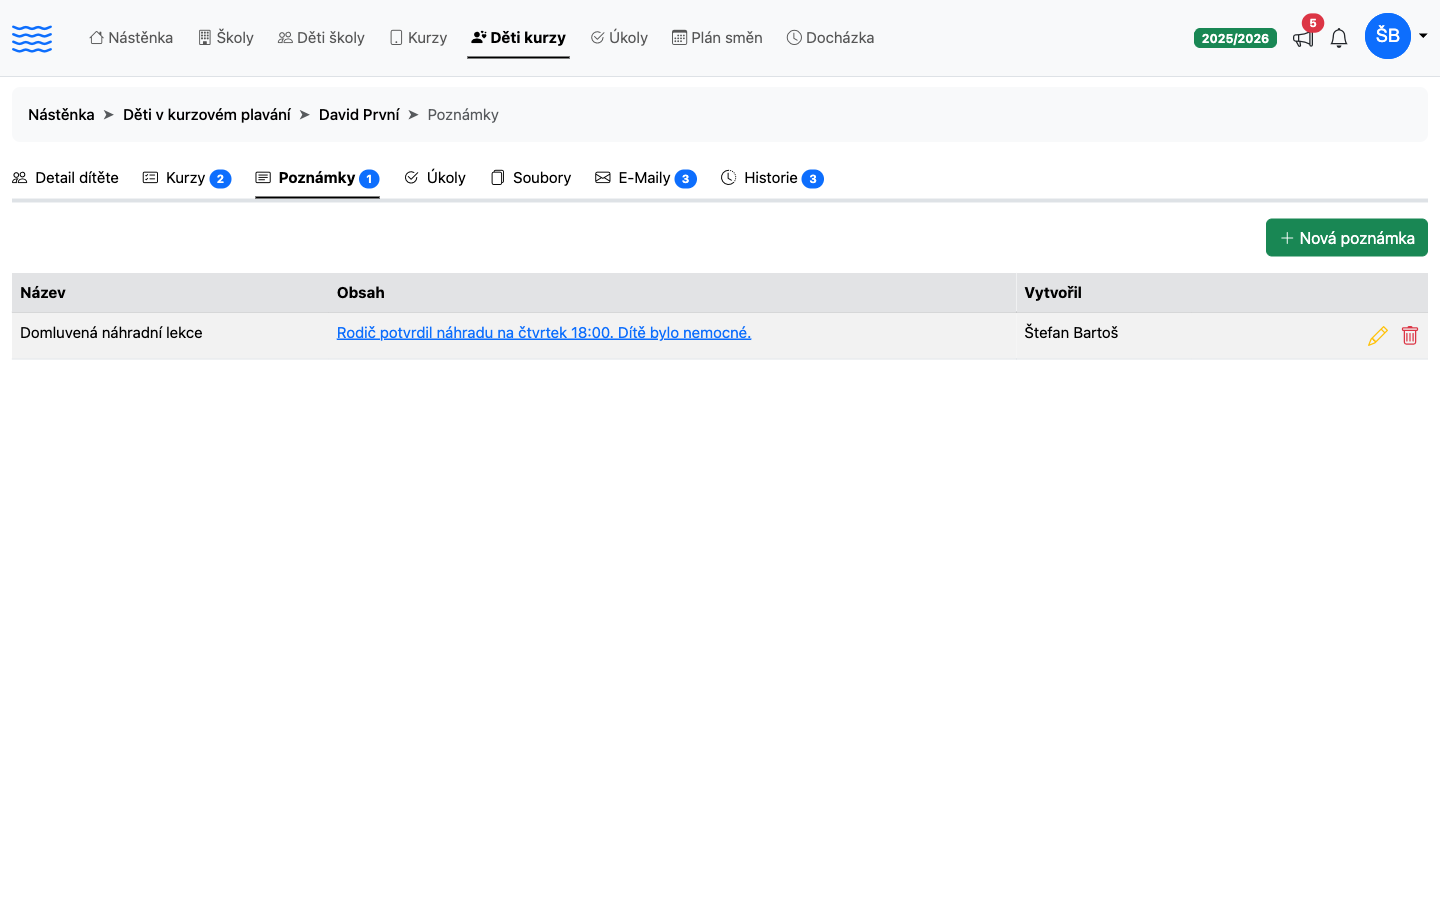Expand the user menu caret arrow
The image size is (1440, 900).
coord(1423,36)
